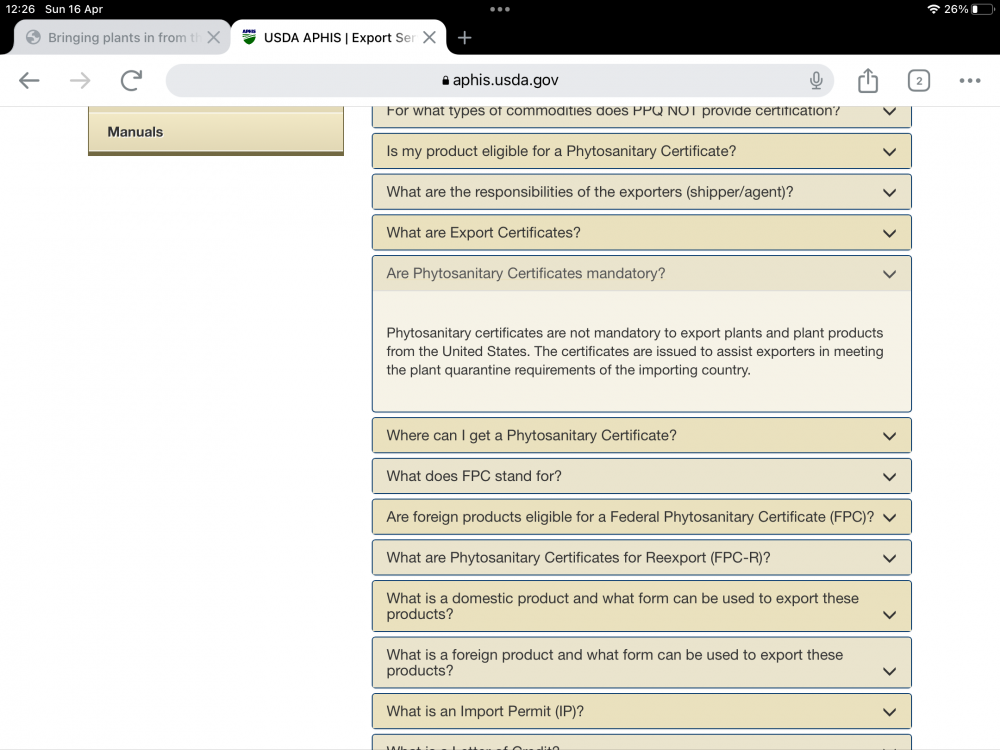Tap the multitasking three dots at top

point(499,9)
